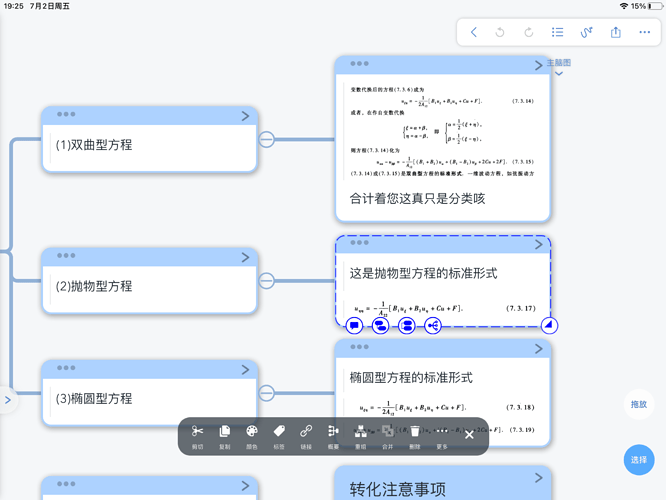Open dots menu on (2)抛物型方程 card

pyautogui.click(x=66, y=256)
